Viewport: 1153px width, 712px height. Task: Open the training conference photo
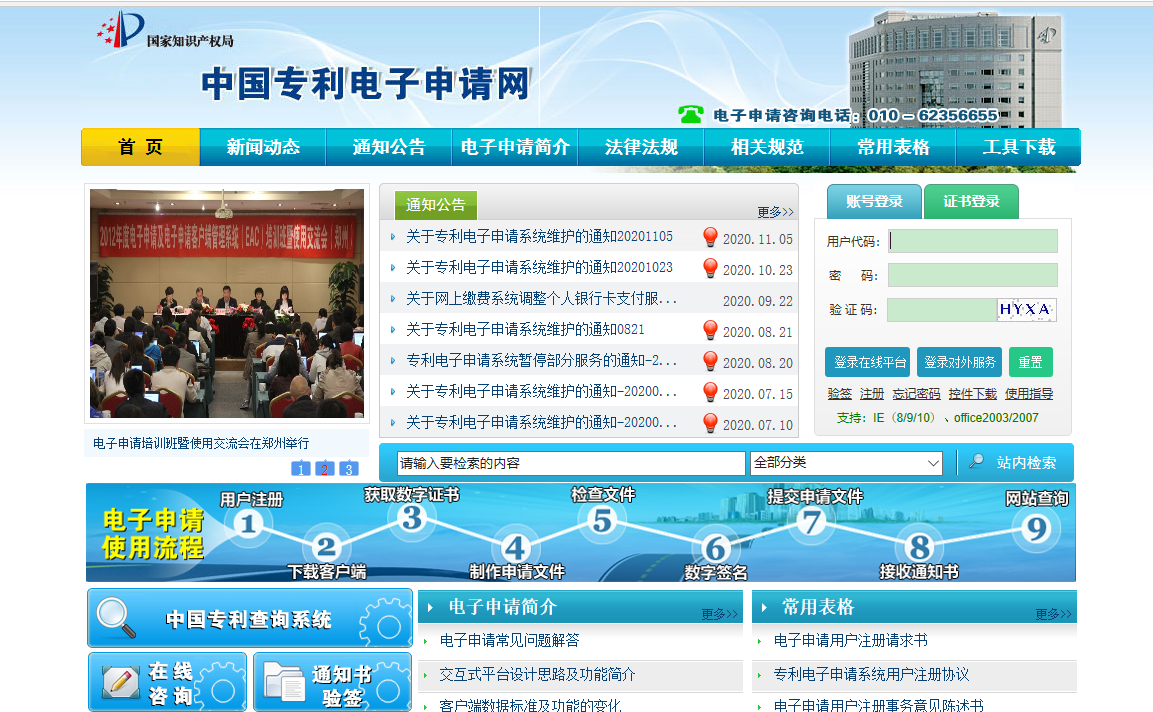226,303
